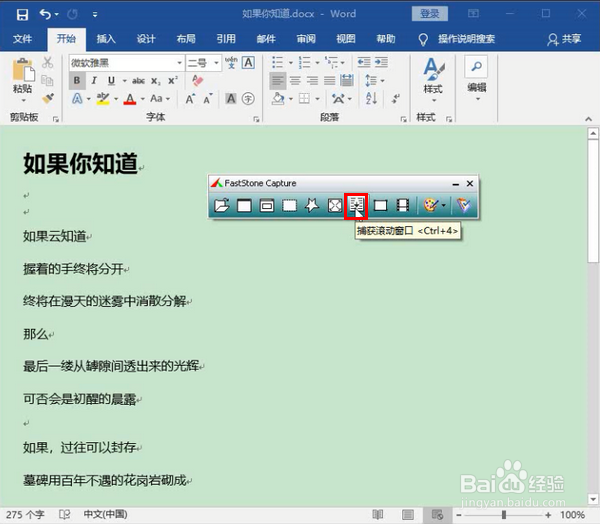Click the 操作说明搜索 tell-me box
This screenshot has height=524, width=600.
pos(466,39)
